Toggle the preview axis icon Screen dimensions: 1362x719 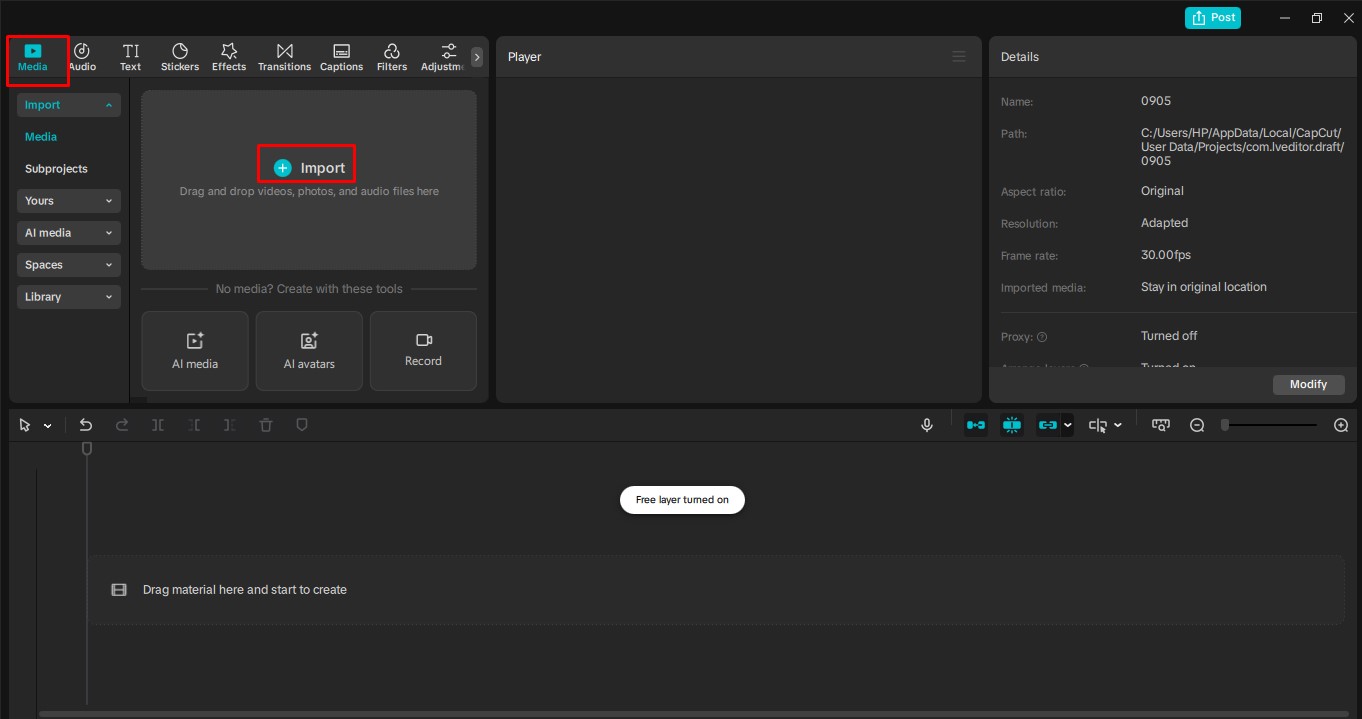[x=1098, y=425]
